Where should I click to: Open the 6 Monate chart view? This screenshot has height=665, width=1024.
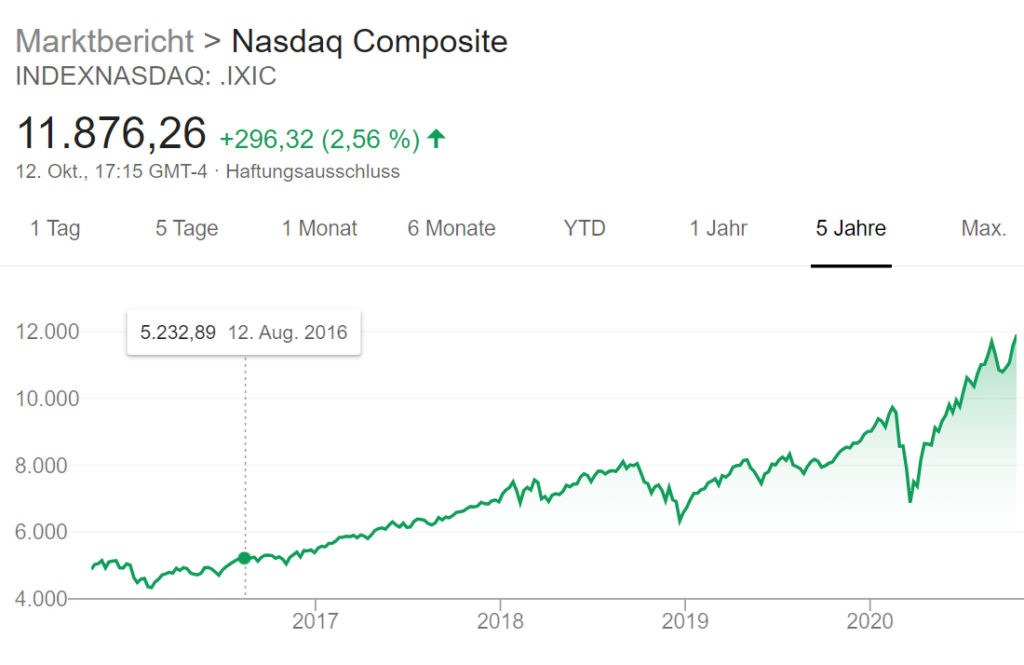coord(451,228)
